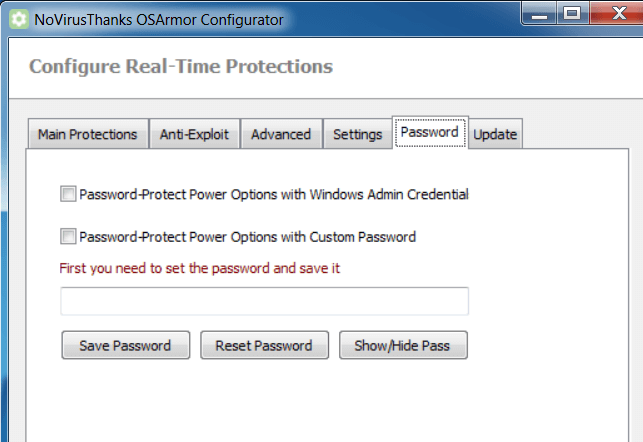Click the 'Configure Real-Time Protections' heading

[181, 66]
